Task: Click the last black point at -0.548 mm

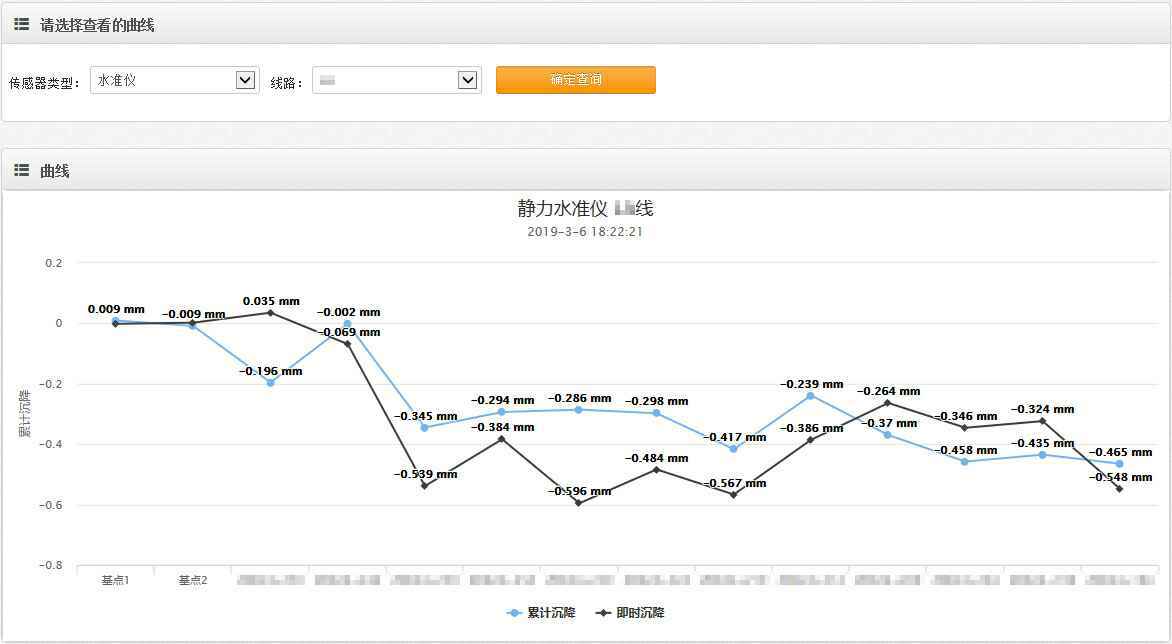Action: coord(1119,489)
